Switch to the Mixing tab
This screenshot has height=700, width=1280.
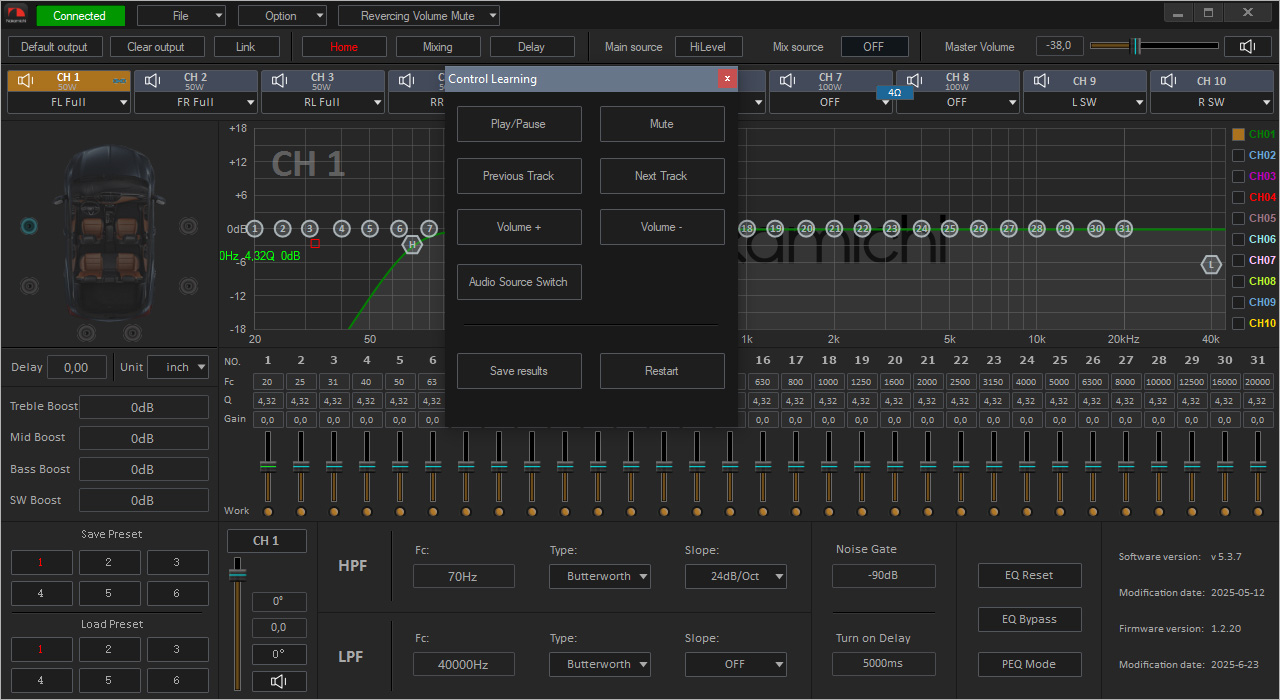click(x=437, y=47)
